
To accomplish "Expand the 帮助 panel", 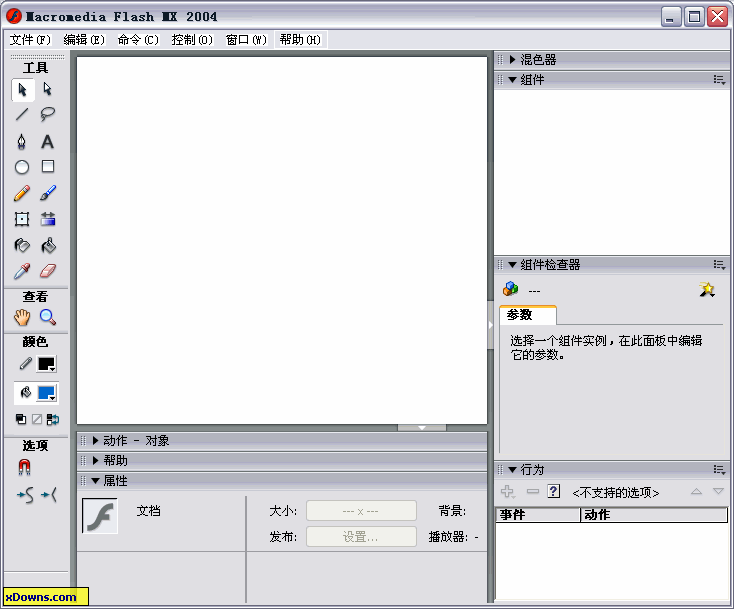I will [x=95, y=461].
